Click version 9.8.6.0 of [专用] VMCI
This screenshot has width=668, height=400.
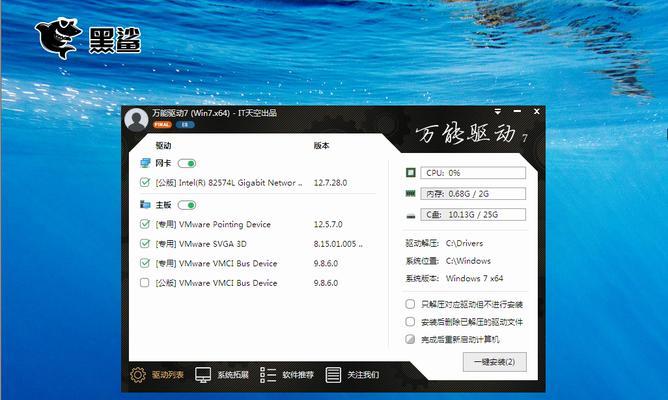pyautogui.click(x=326, y=264)
